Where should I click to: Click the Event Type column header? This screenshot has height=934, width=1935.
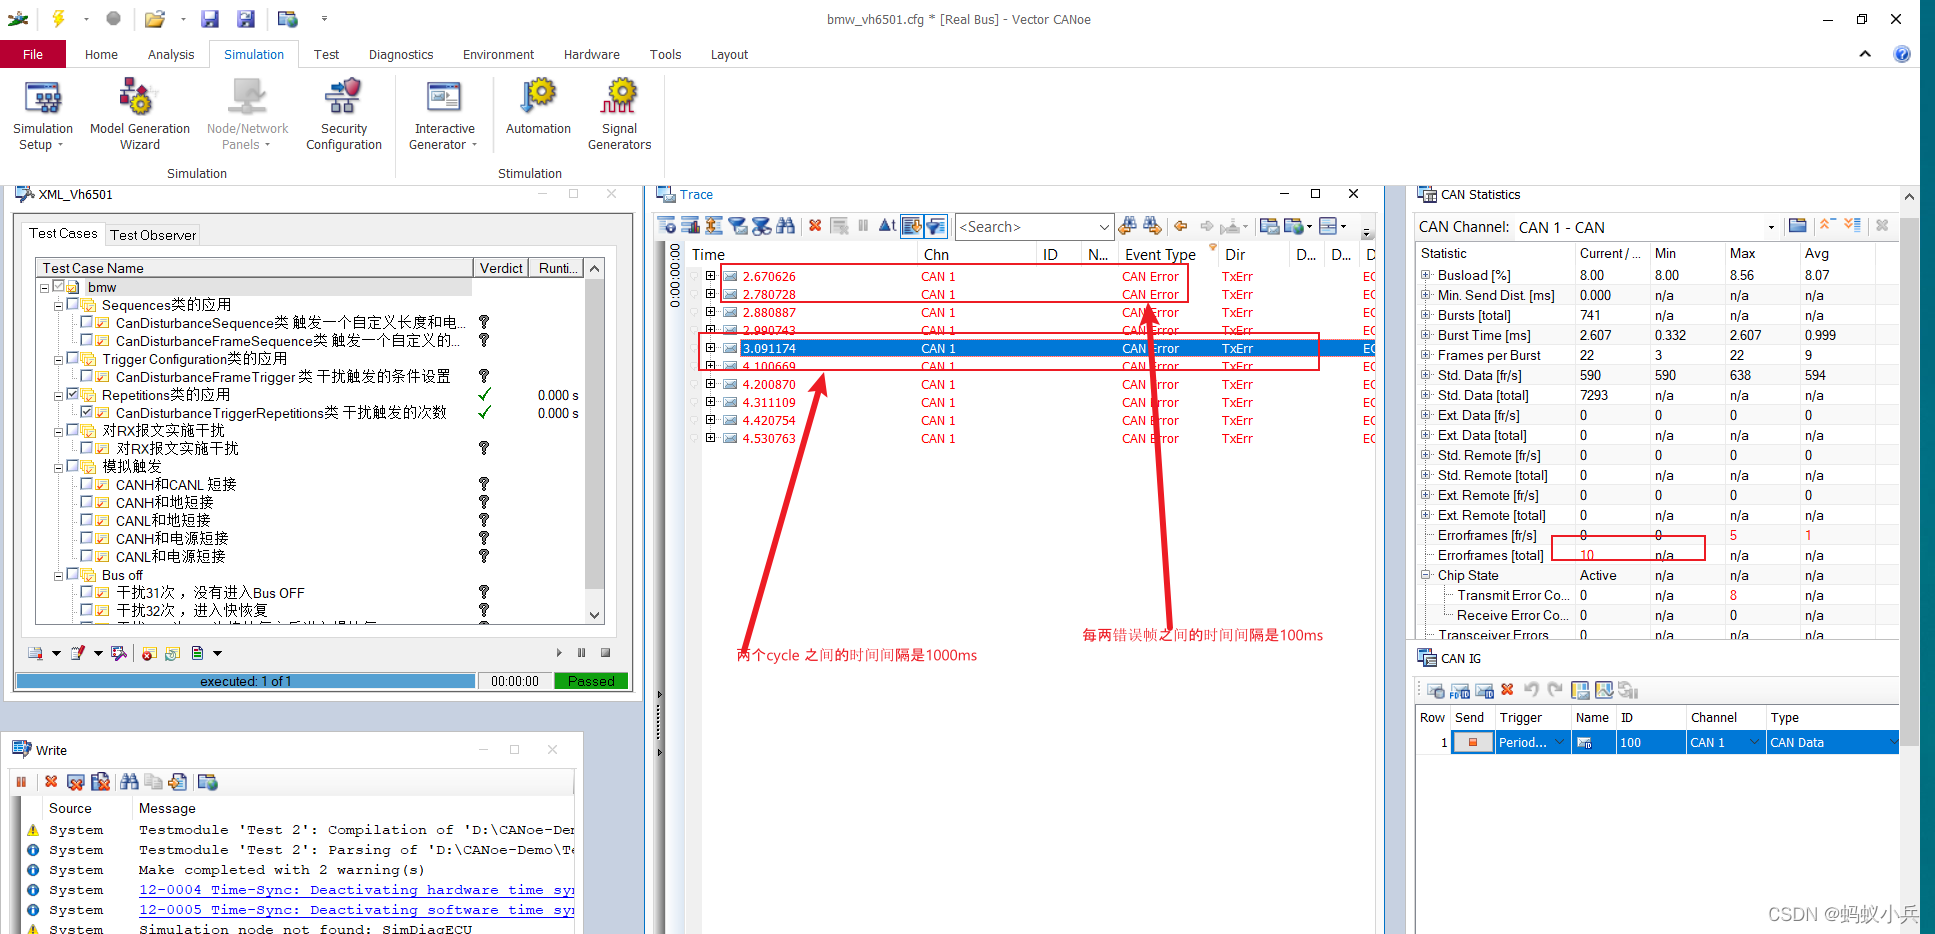(1160, 254)
